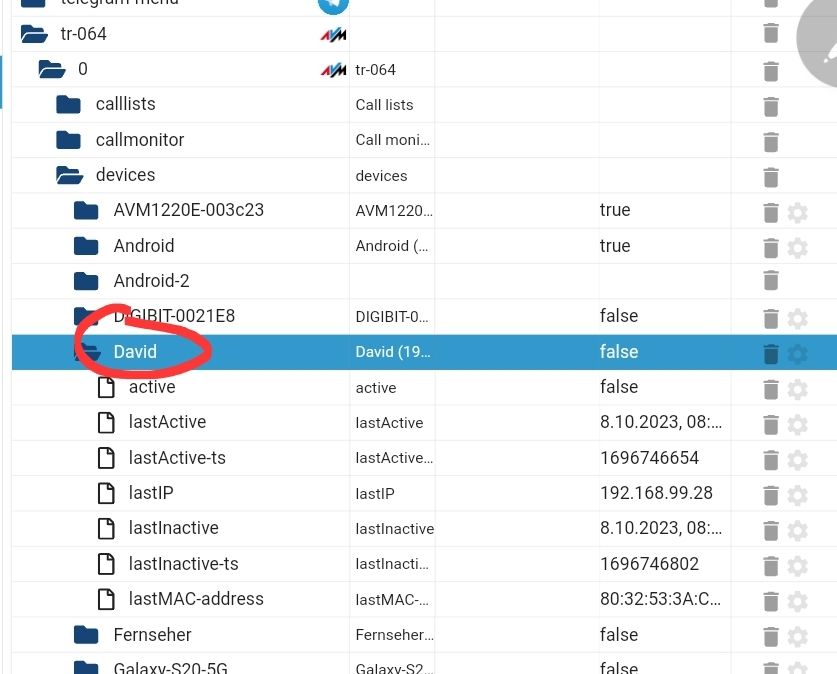Expand the callmonitor folder

point(68,140)
